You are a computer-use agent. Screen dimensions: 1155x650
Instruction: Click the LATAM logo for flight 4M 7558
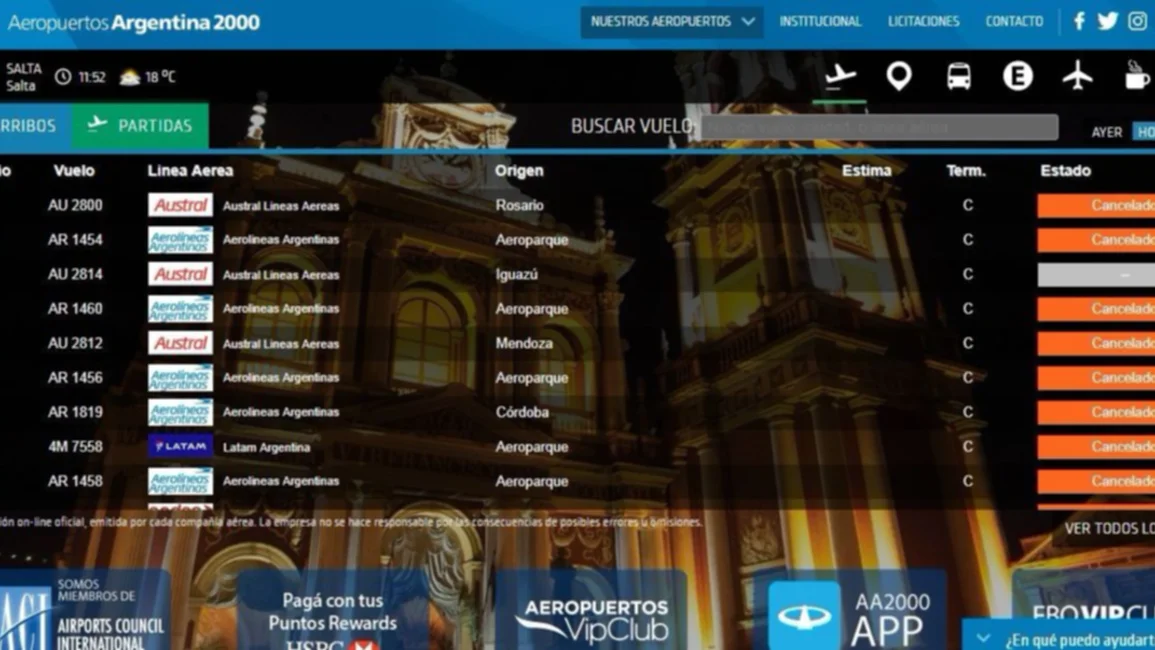(180, 446)
